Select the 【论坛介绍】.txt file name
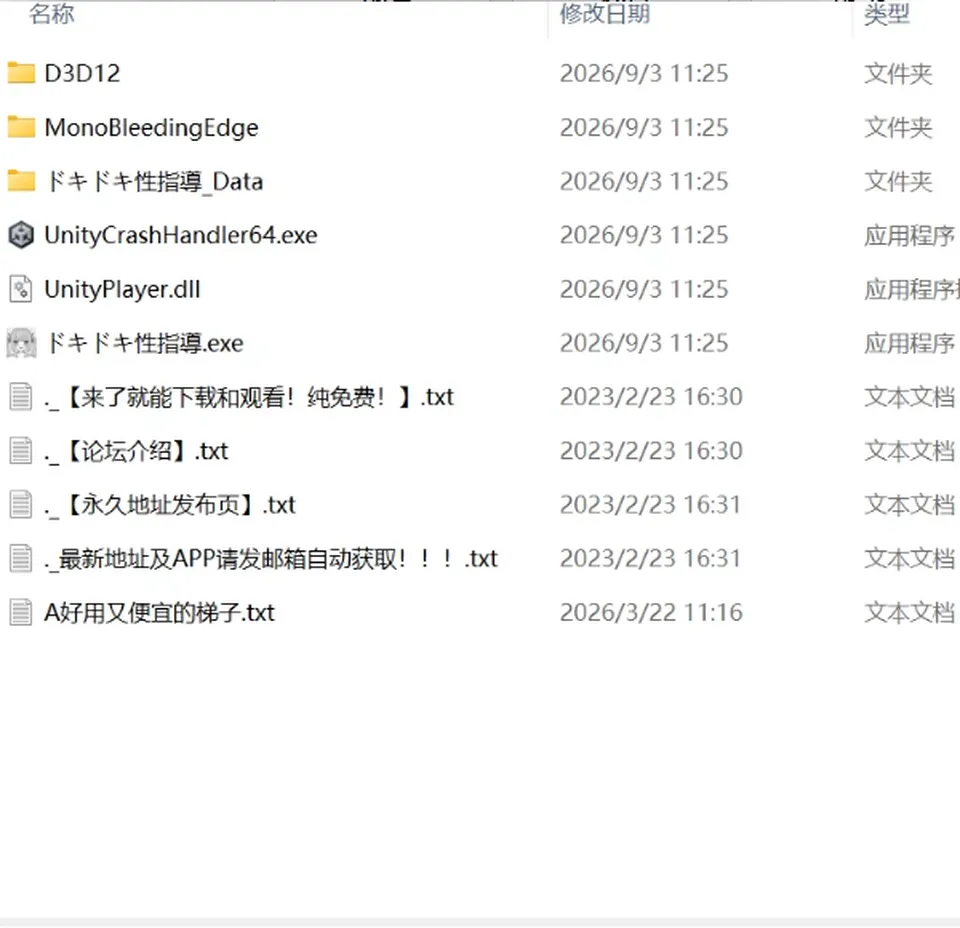This screenshot has height=928, width=960. pyautogui.click(x=136, y=451)
